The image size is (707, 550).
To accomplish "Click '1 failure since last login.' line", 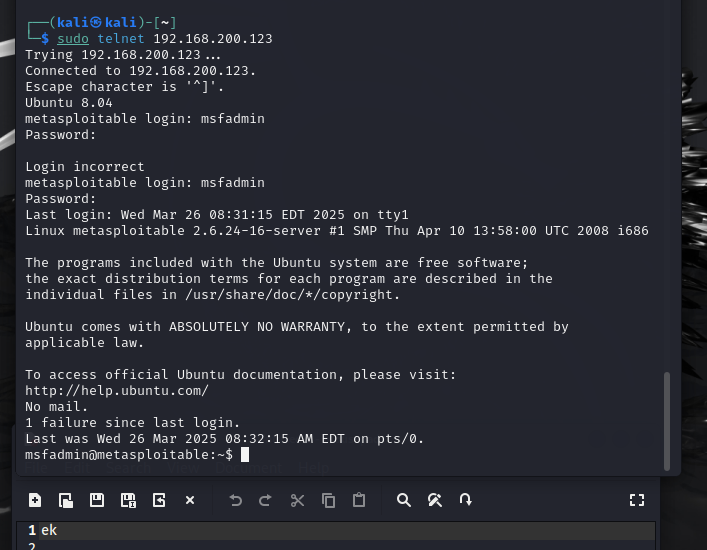I will point(133,423).
